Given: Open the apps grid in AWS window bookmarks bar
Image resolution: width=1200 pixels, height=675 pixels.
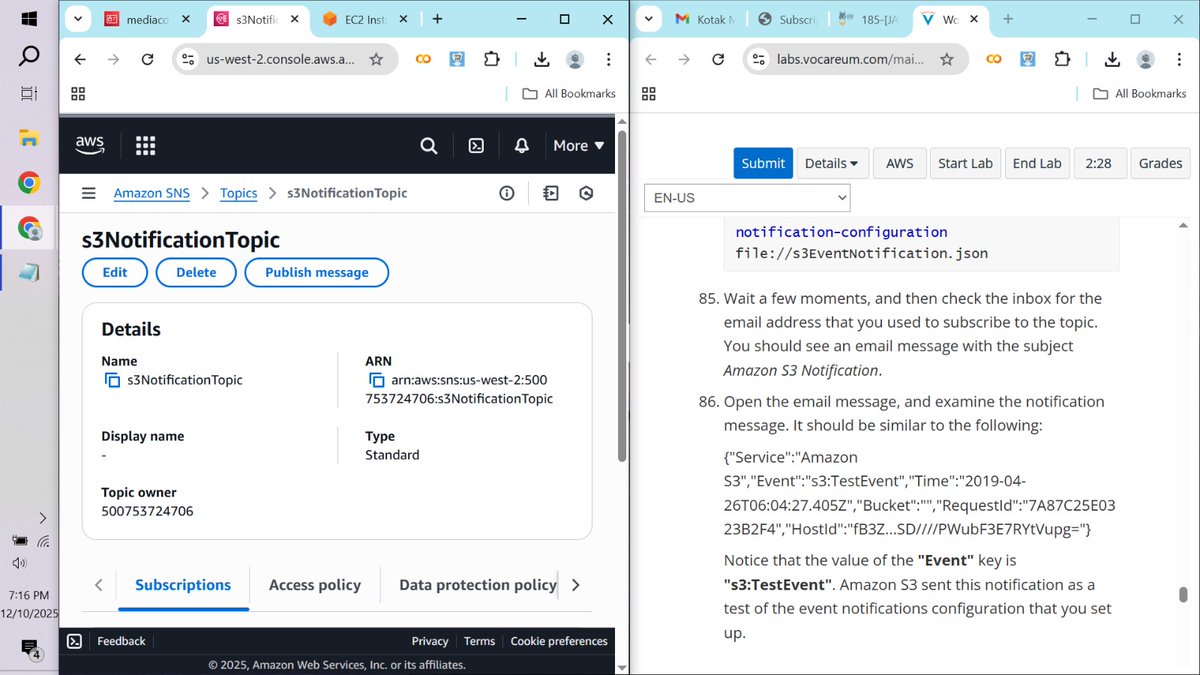Looking at the screenshot, I should coord(78,93).
